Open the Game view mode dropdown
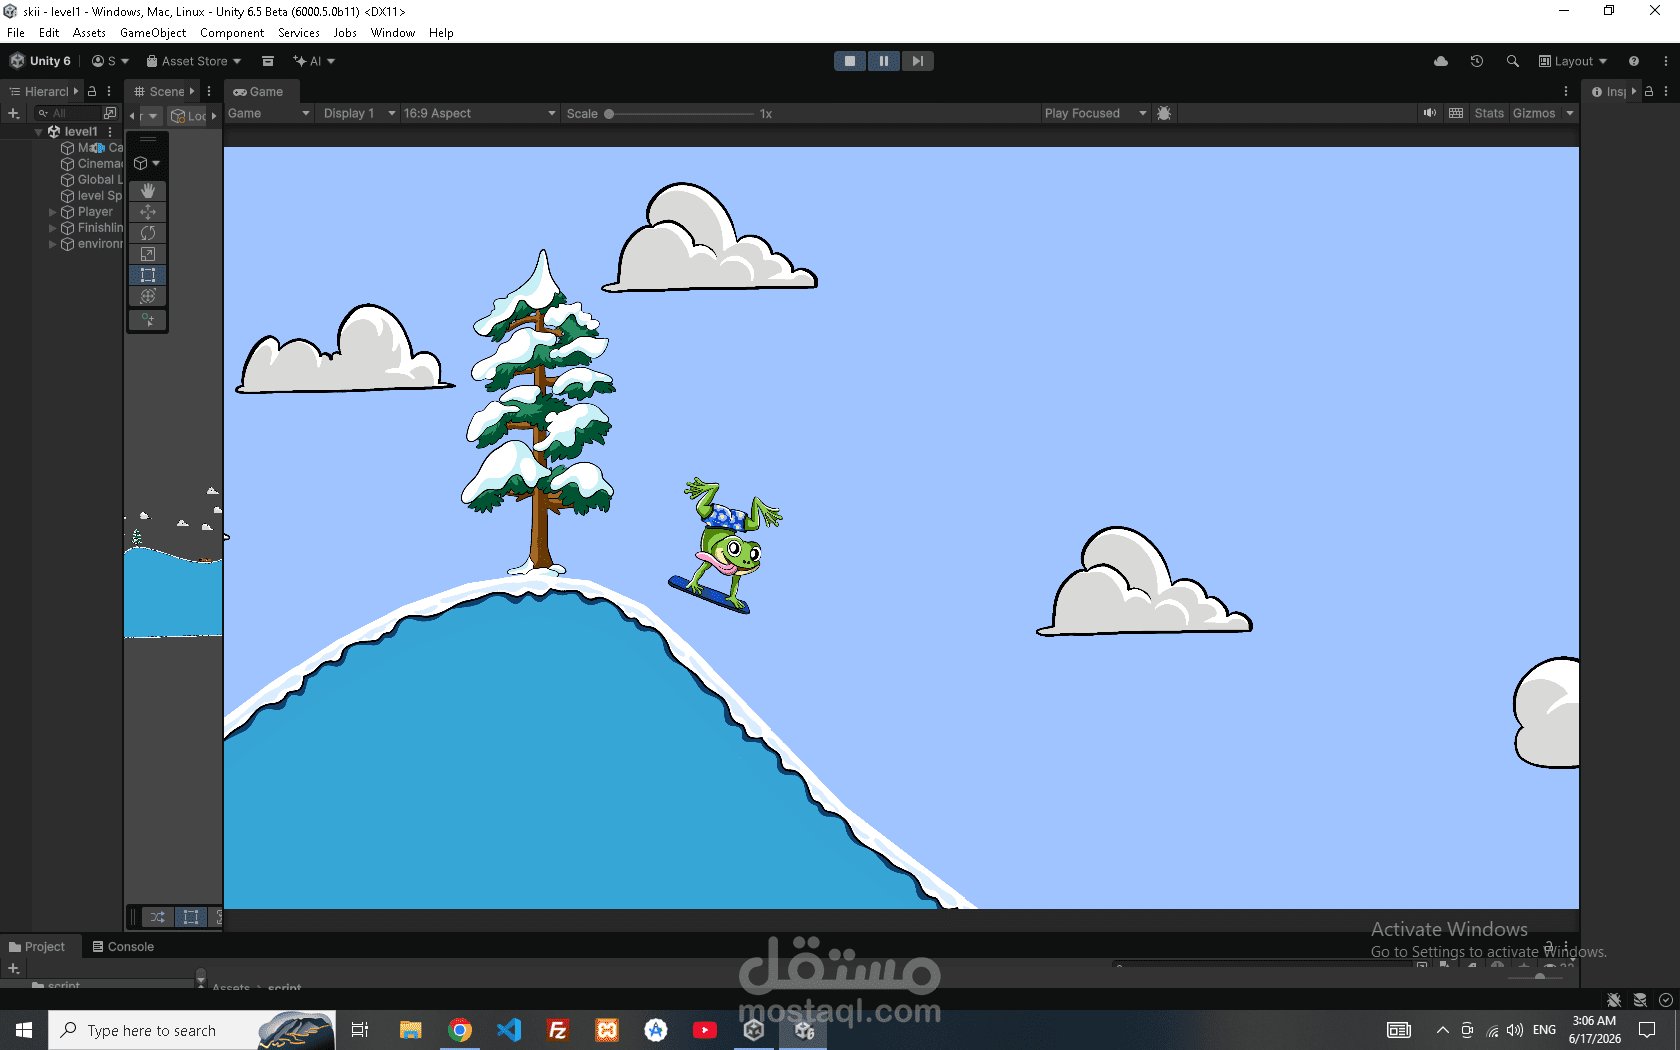The image size is (1680, 1050). 269,113
